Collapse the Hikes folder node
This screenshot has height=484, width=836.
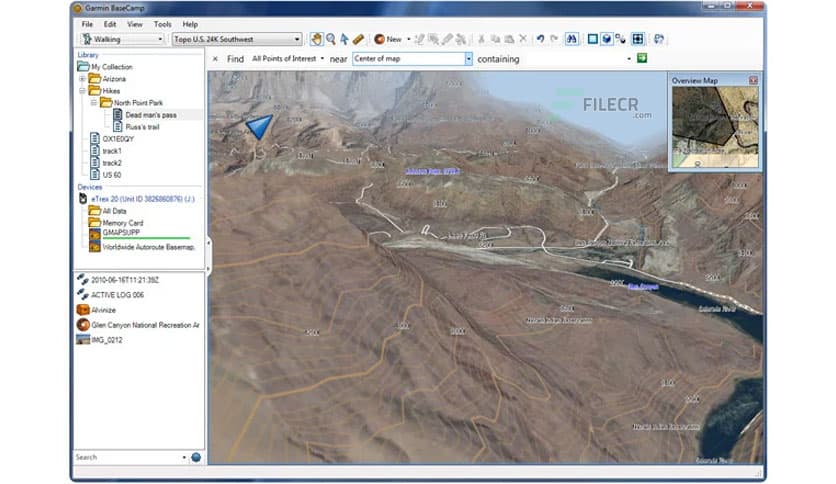(x=82, y=91)
